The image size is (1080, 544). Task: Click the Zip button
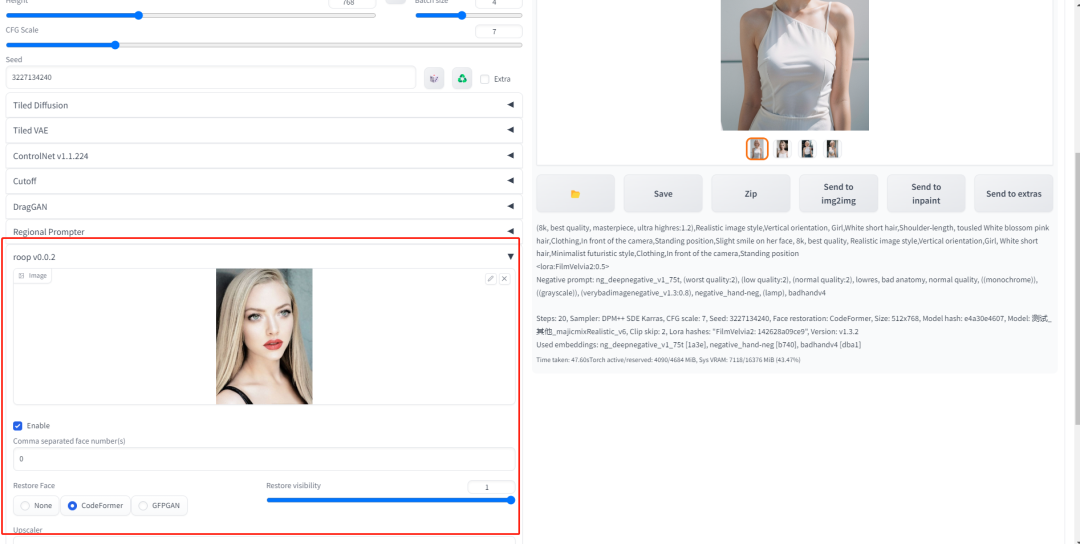tap(751, 193)
